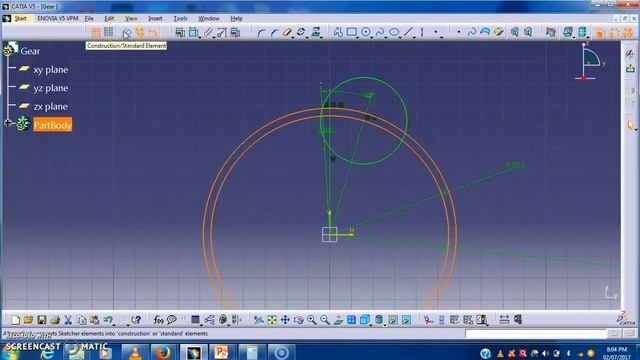Open Trim tool flyout arrow
Viewport: 640px width, 360px height.
pyautogui.click(x=293, y=37)
